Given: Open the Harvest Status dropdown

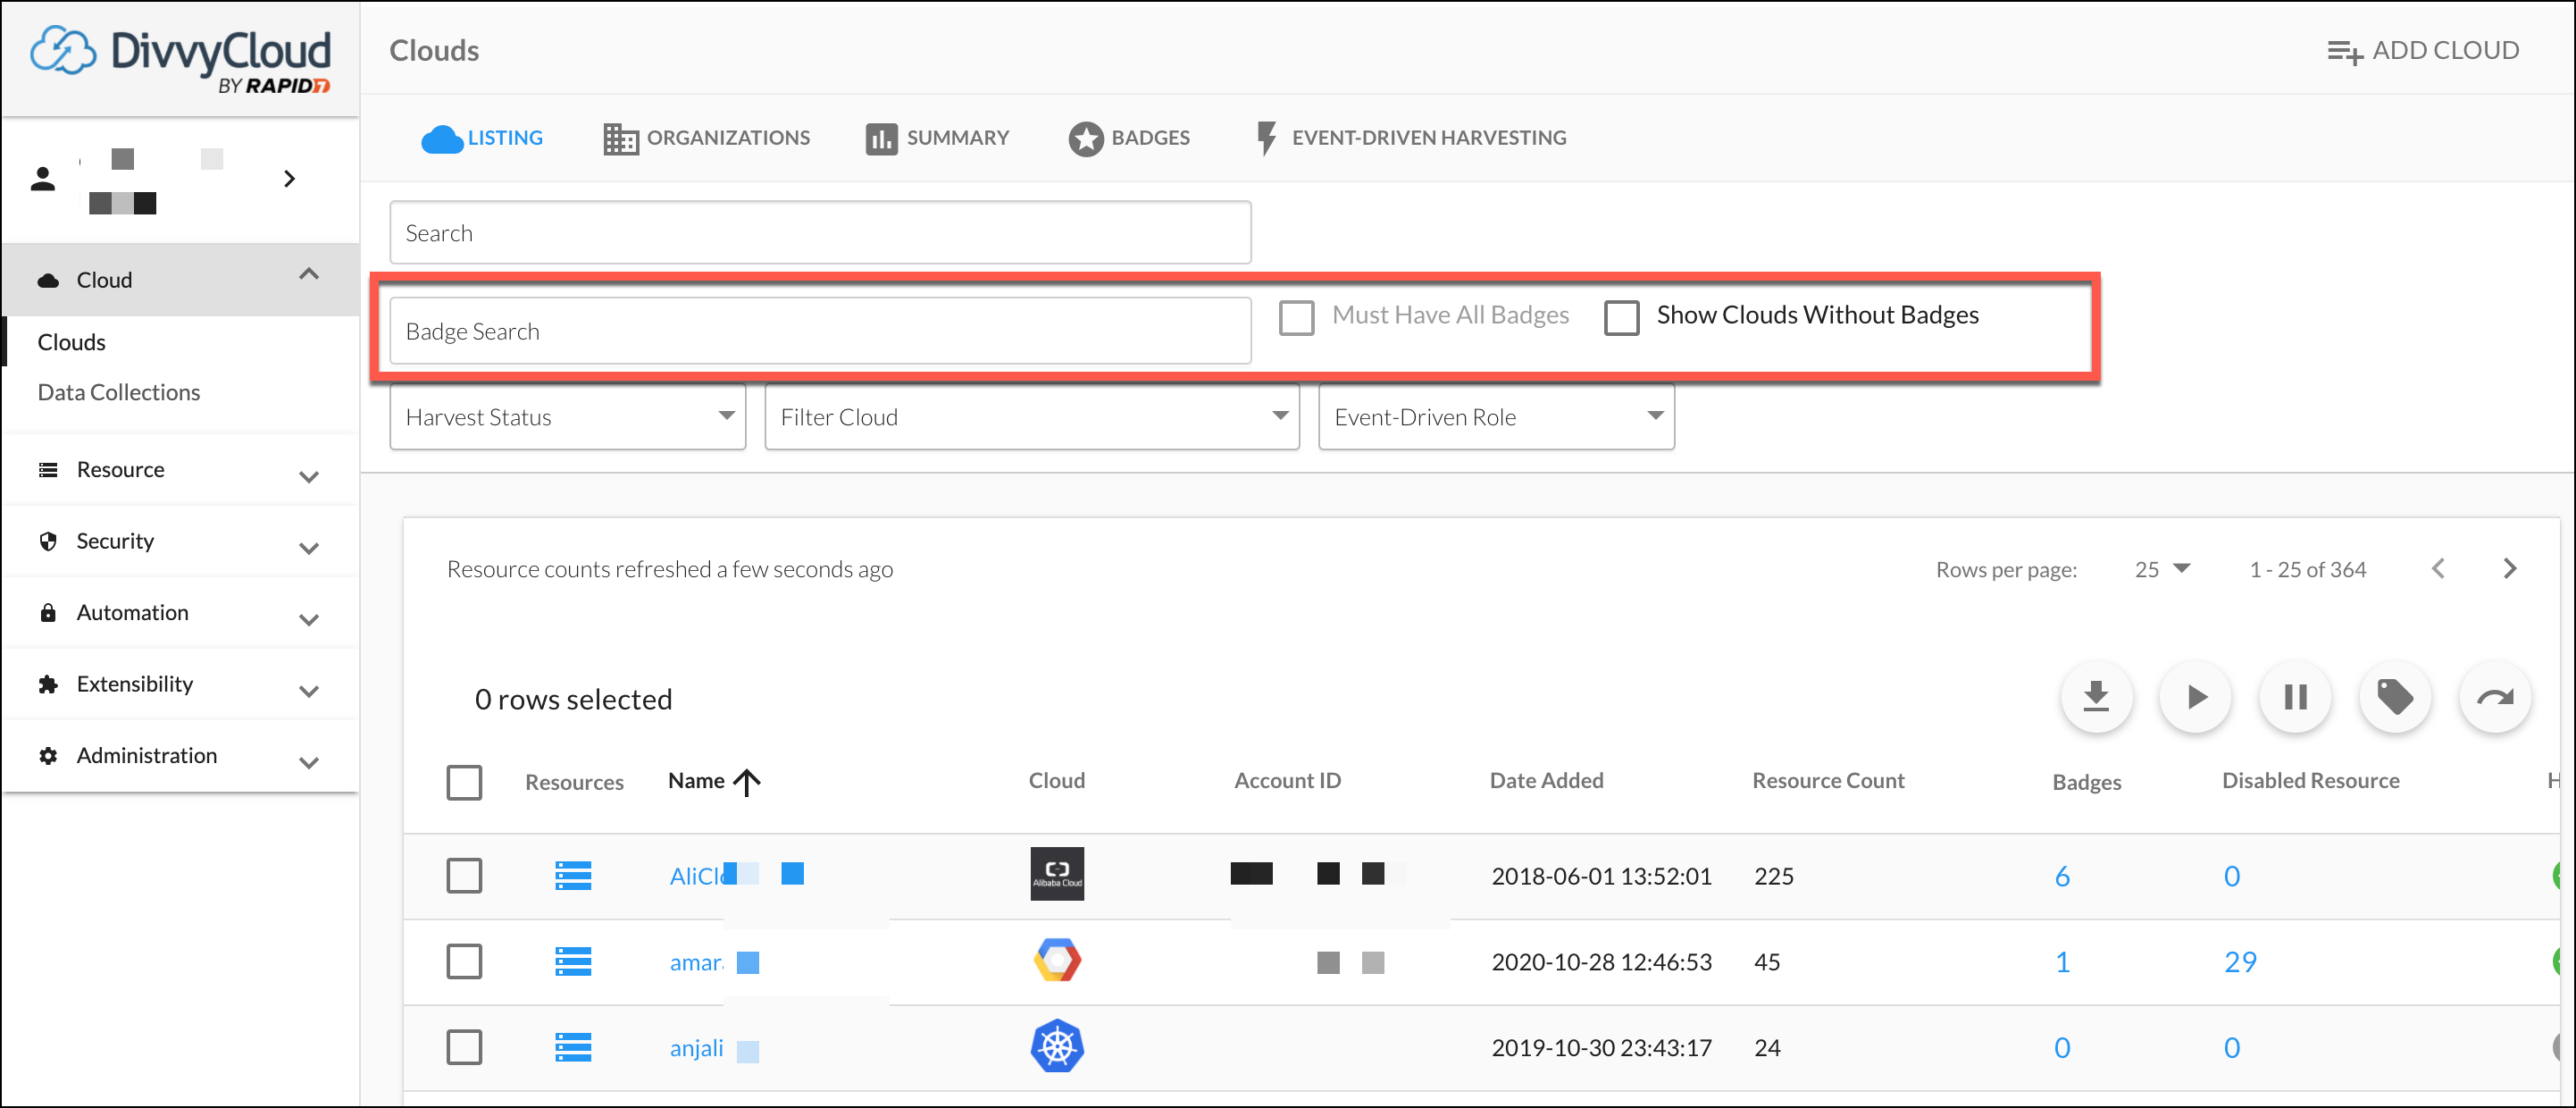Looking at the screenshot, I should [568, 417].
